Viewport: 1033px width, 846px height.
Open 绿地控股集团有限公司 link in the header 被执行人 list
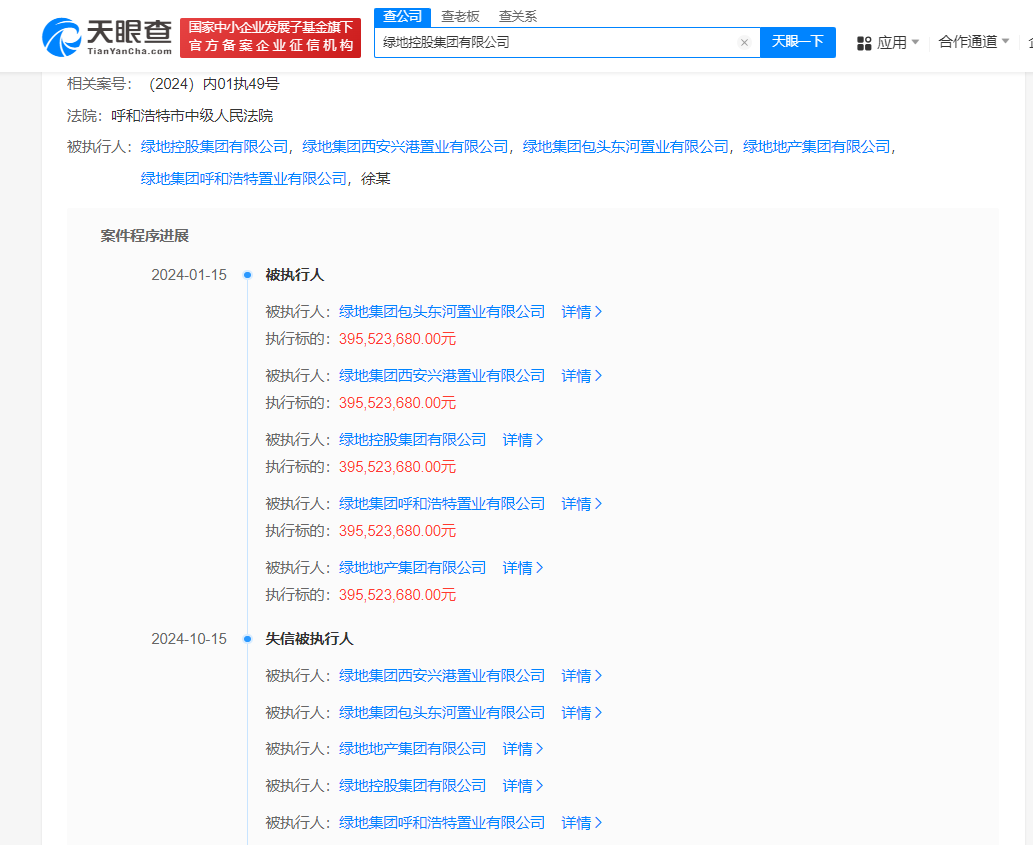[x=214, y=147]
